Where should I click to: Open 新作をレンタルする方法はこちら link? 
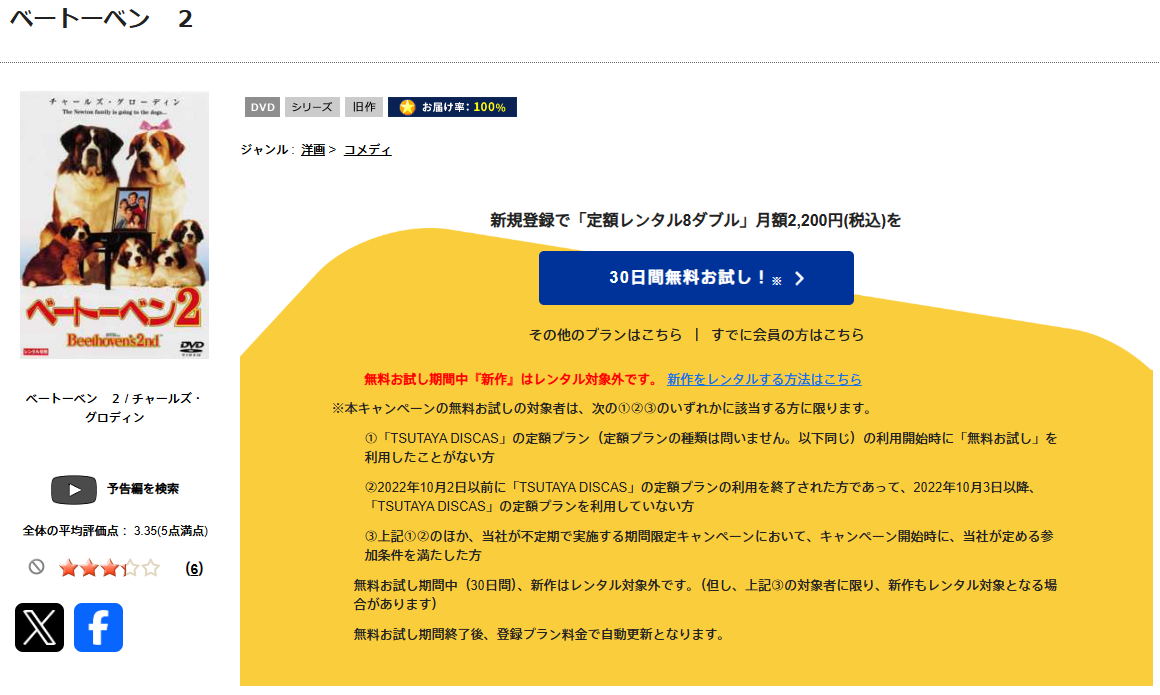point(764,379)
